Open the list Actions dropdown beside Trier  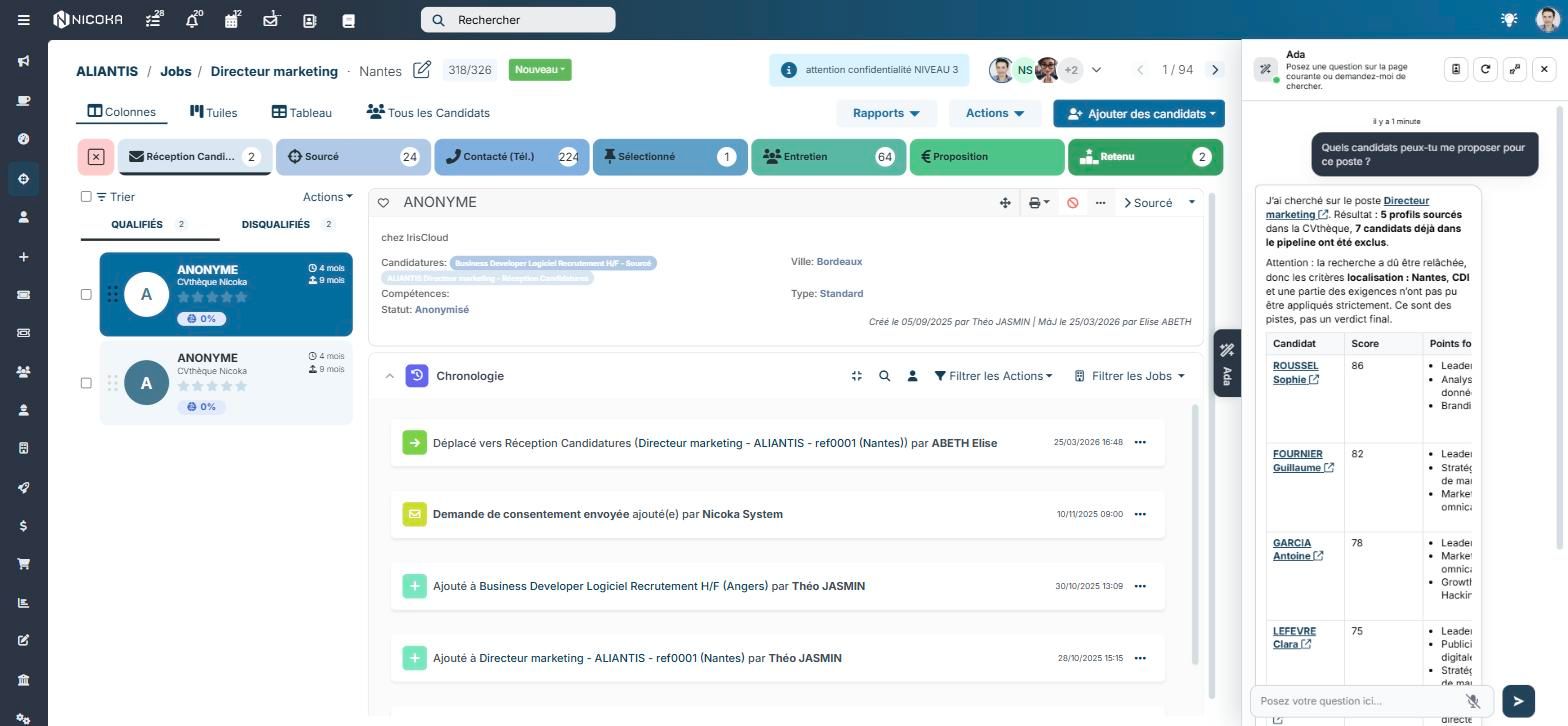[x=328, y=197]
